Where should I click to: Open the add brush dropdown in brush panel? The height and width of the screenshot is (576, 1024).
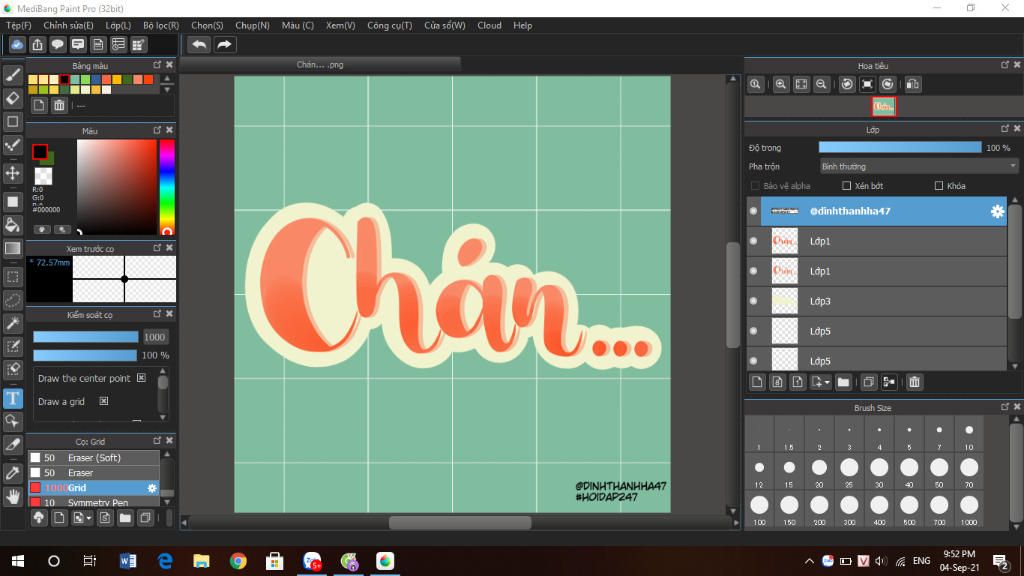[x=82, y=518]
